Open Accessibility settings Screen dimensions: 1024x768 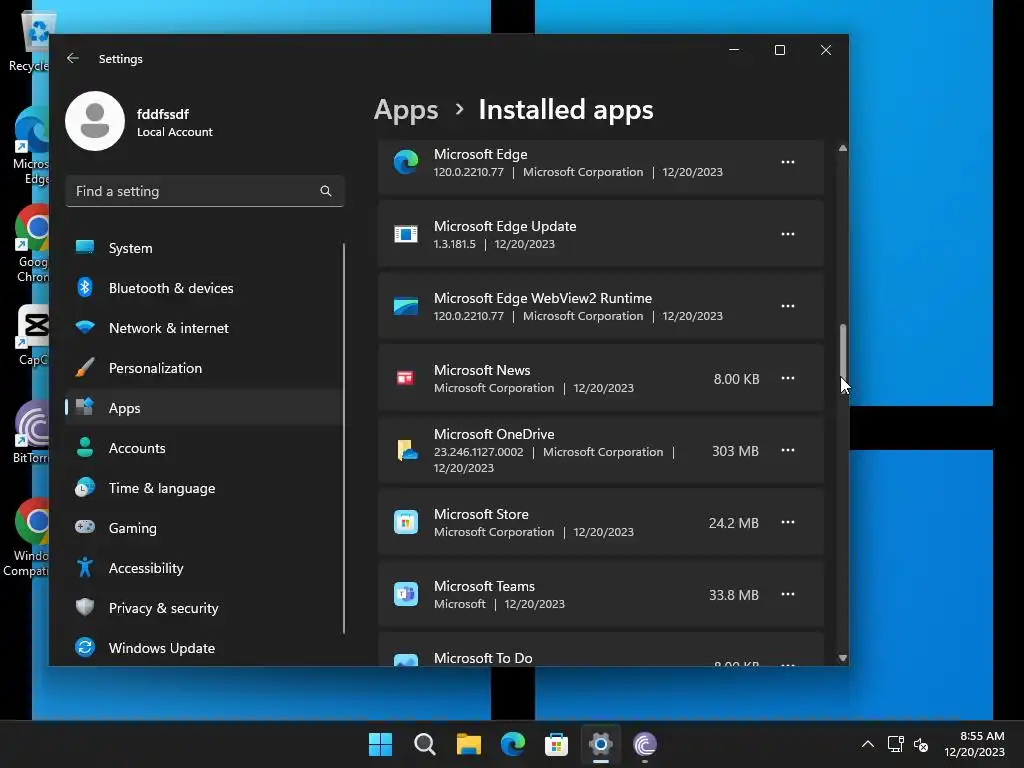(204, 568)
